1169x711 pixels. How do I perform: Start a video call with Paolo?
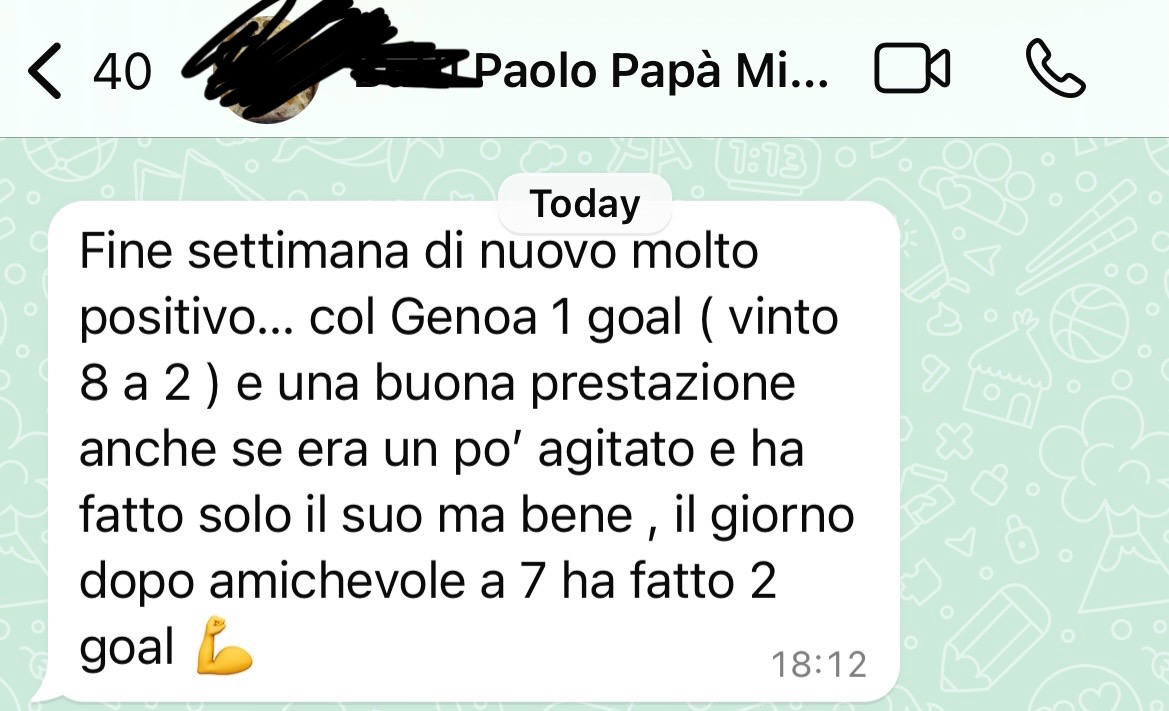[912, 69]
